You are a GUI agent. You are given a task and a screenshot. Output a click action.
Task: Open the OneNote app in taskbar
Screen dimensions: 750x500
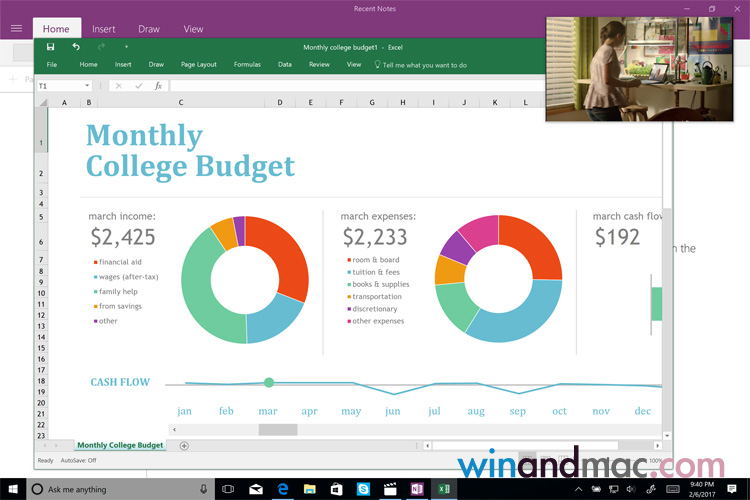[x=416, y=489]
